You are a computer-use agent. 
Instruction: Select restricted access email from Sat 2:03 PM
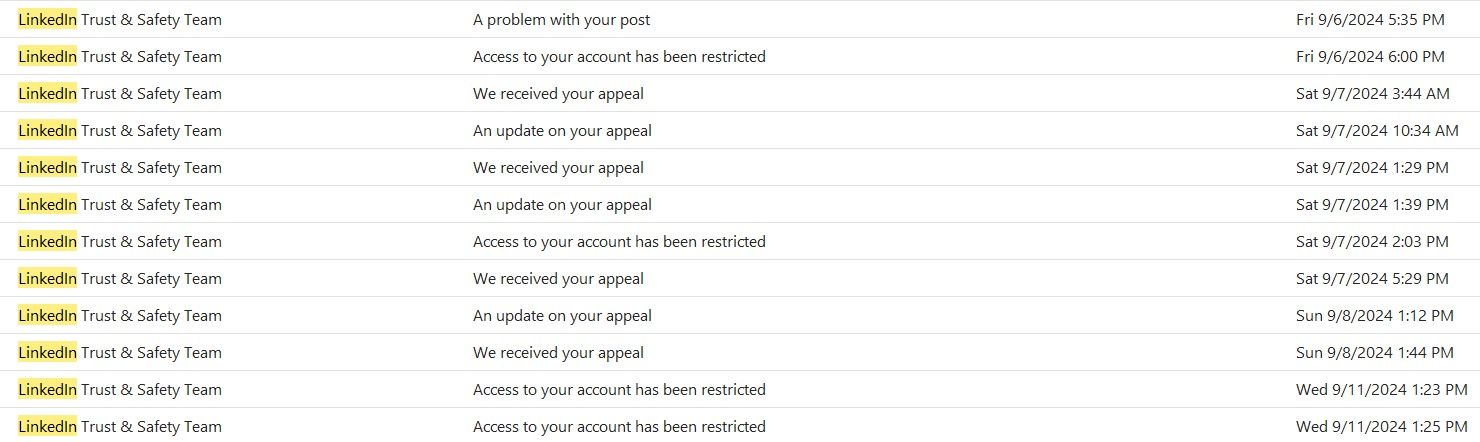619,242
